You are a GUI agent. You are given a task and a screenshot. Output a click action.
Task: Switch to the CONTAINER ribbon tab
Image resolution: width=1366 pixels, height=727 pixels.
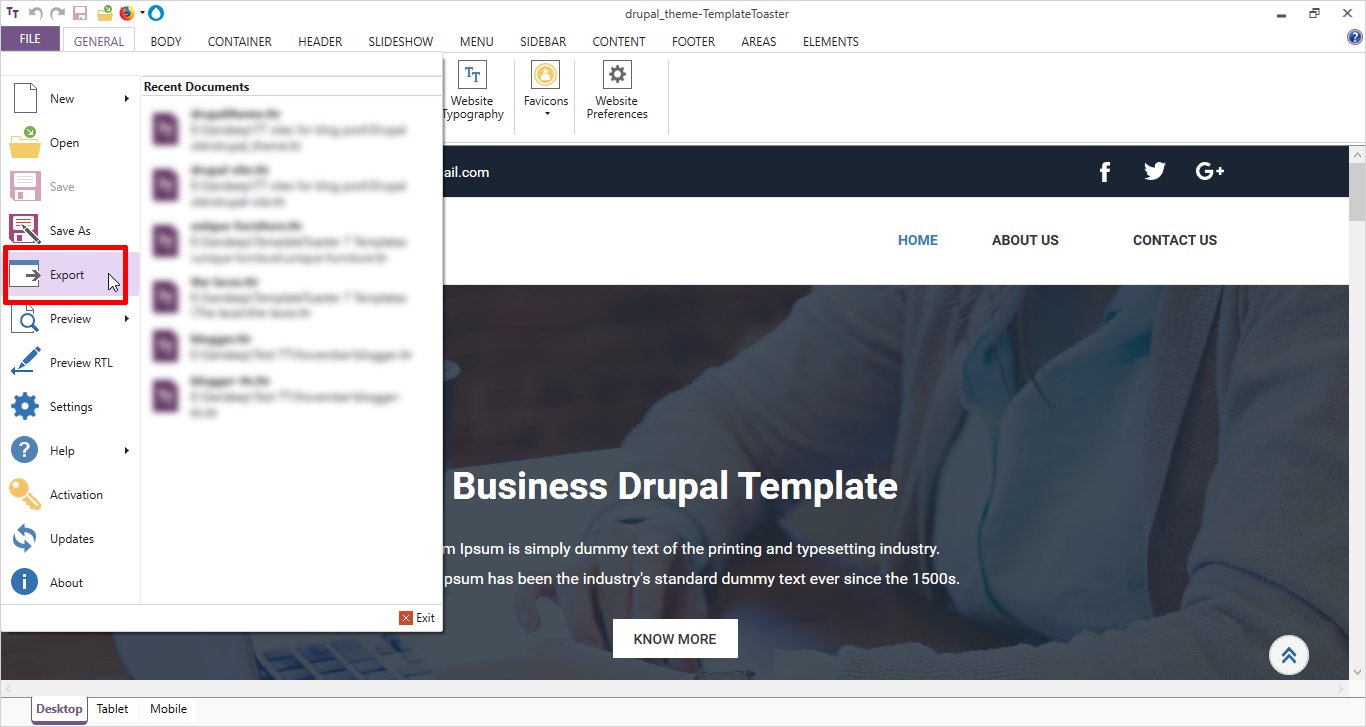pyautogui.click(x=240, y=41)
